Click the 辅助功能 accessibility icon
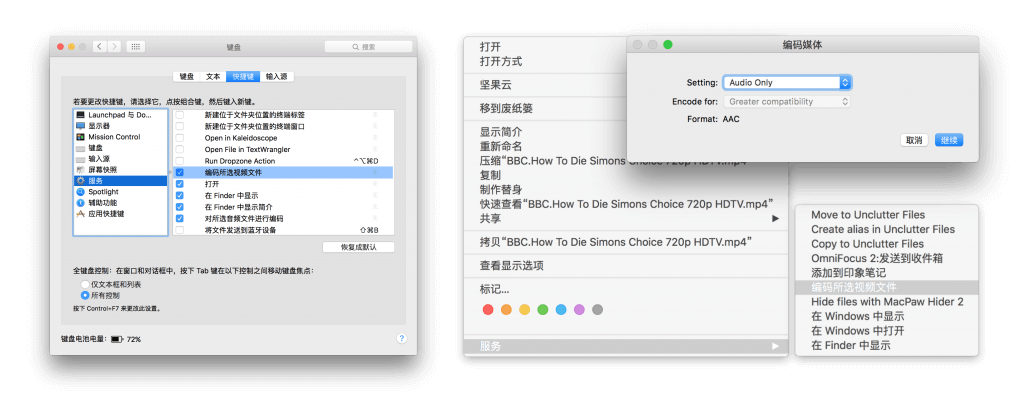The height and width of the screenshot is (399, 1024). tap(80, 203)
